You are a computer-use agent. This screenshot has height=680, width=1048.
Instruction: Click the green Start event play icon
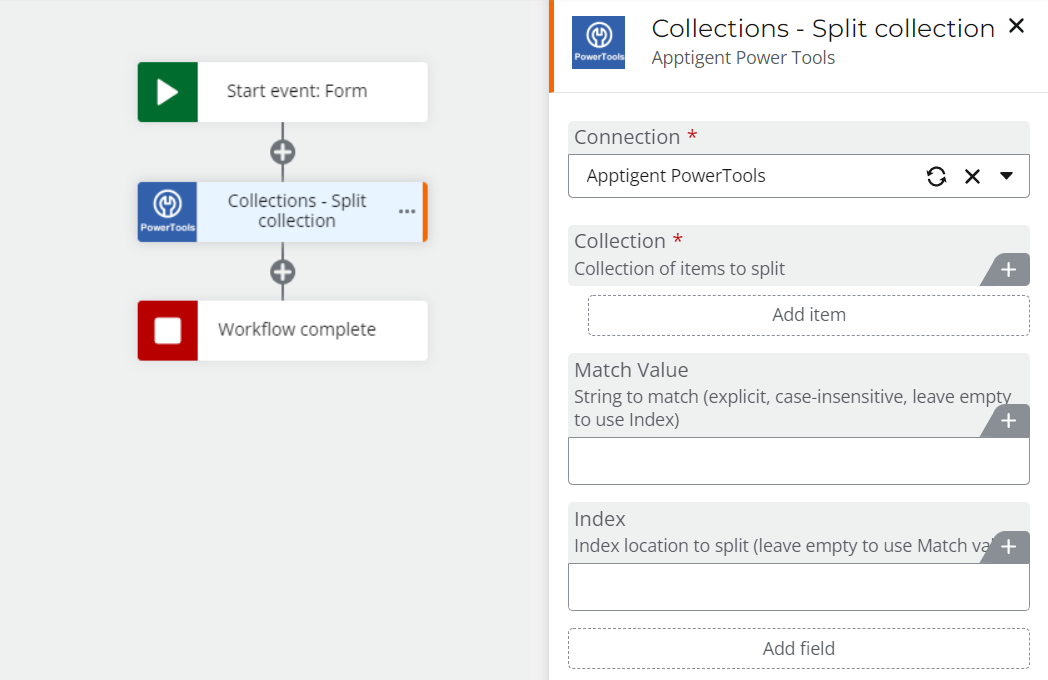point(167,91)
